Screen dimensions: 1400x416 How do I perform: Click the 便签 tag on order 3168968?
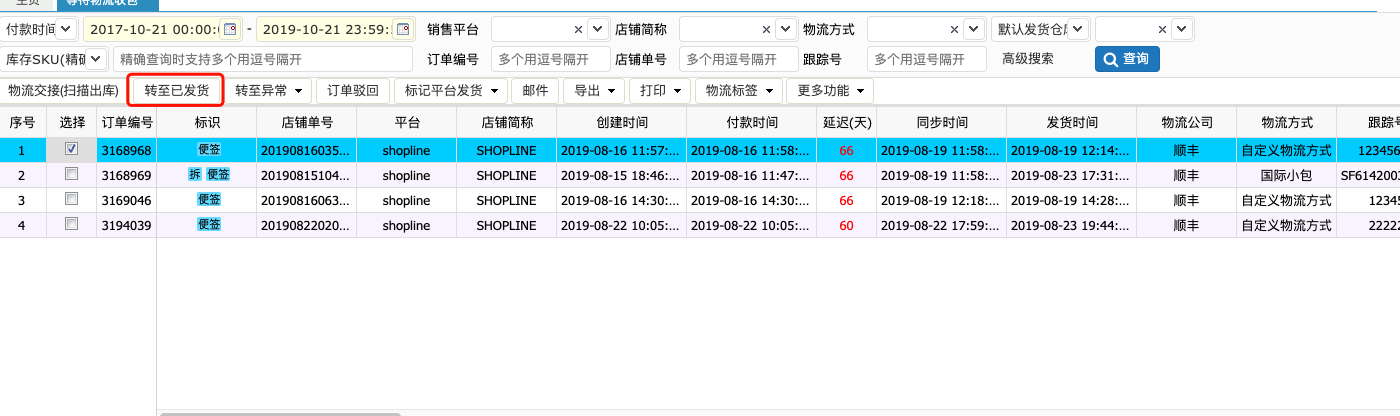(208, 149)
